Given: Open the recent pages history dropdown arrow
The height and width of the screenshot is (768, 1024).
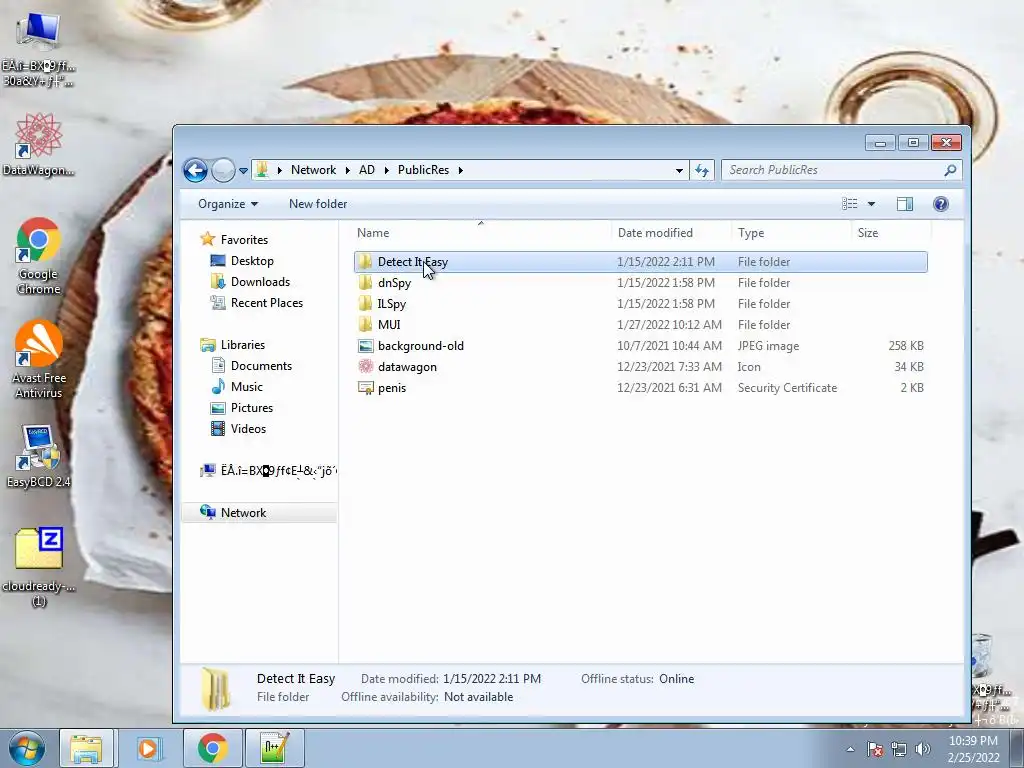Looking at the screenshot, I should pos(243,170).
